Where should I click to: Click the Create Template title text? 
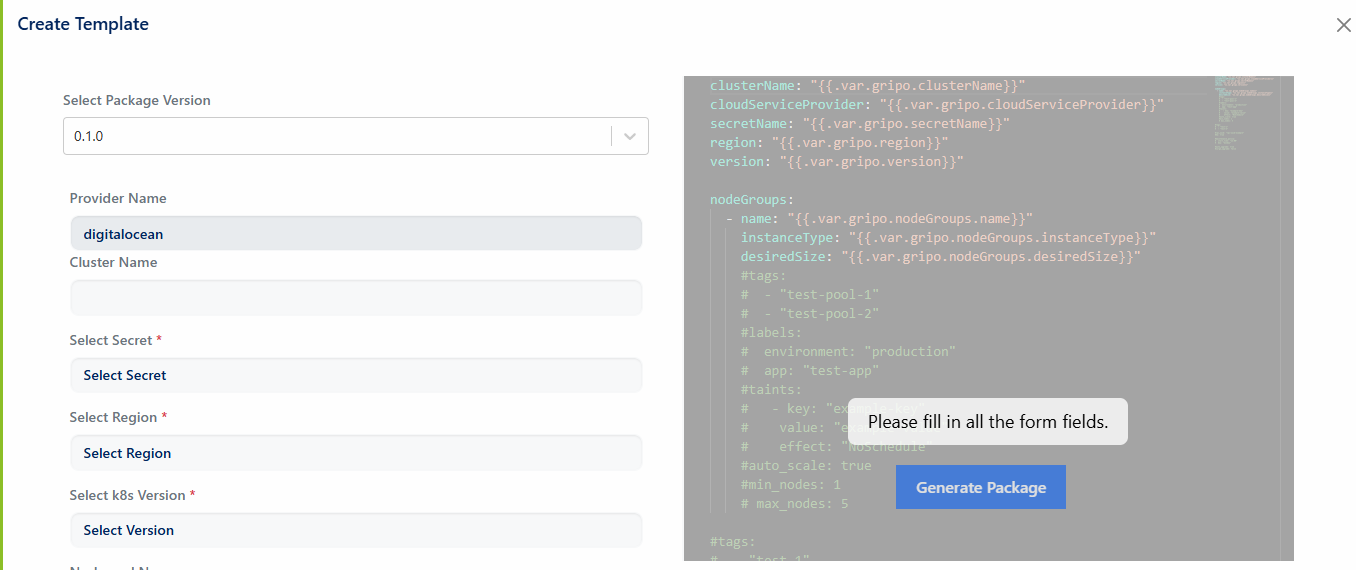(x=83, y=24)
